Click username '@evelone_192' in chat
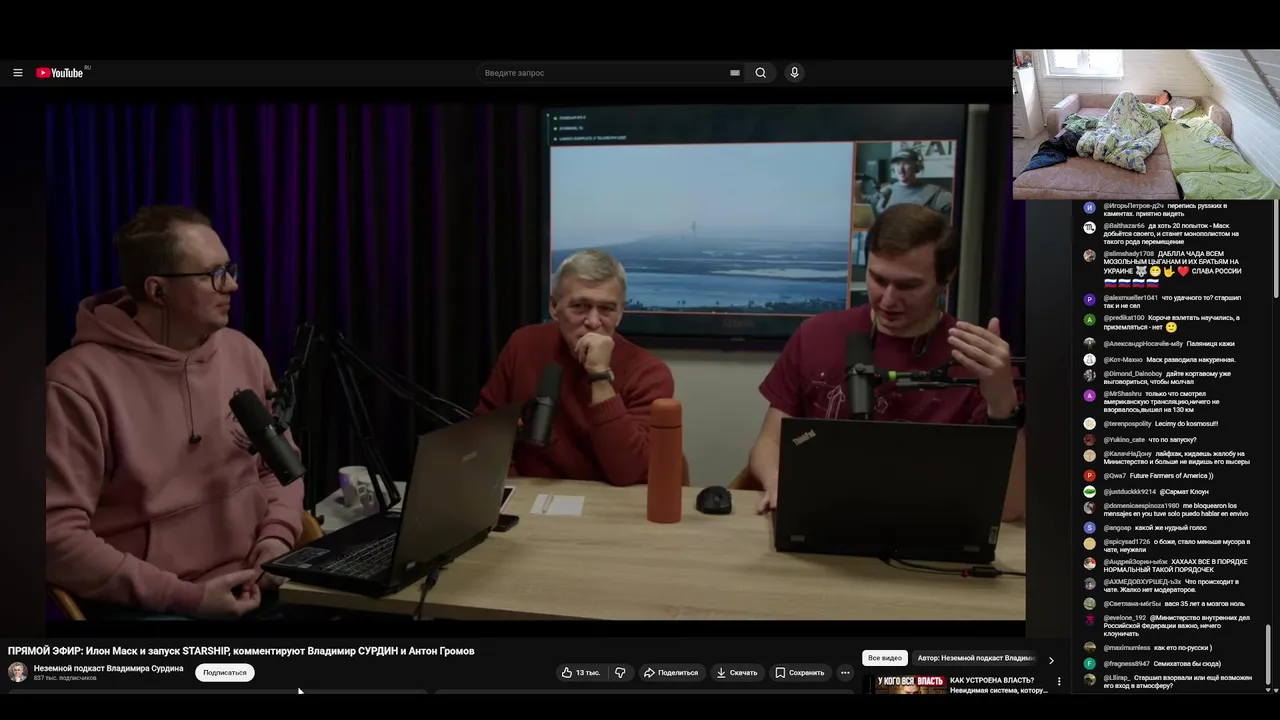The height and width of the screenshot is (720, 1280). [x=1125, y=618]
